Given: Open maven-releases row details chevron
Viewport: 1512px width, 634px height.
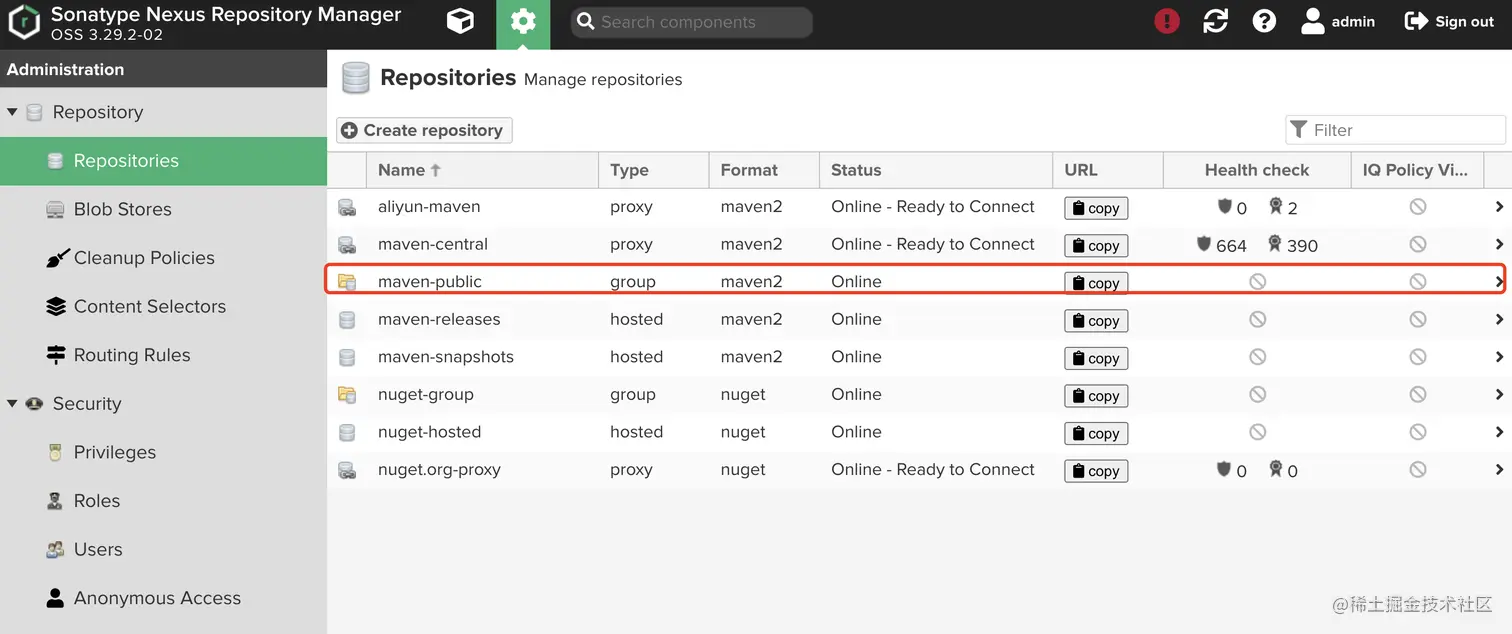Looking at the screenshot, I should (x=1499, y=320).
